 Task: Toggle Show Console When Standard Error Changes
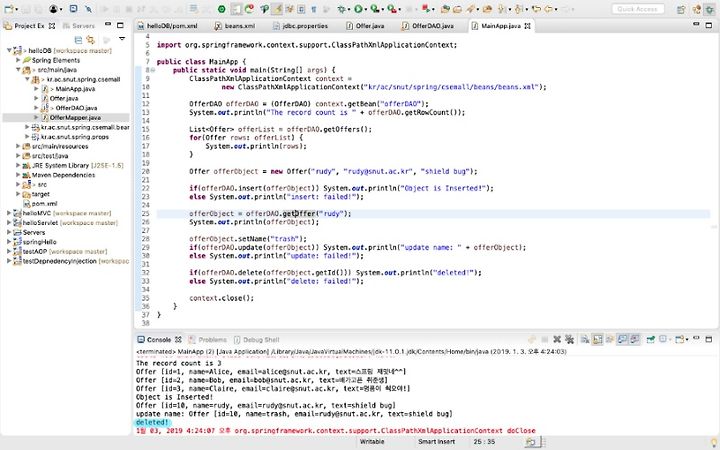click(x=635, y=339)
